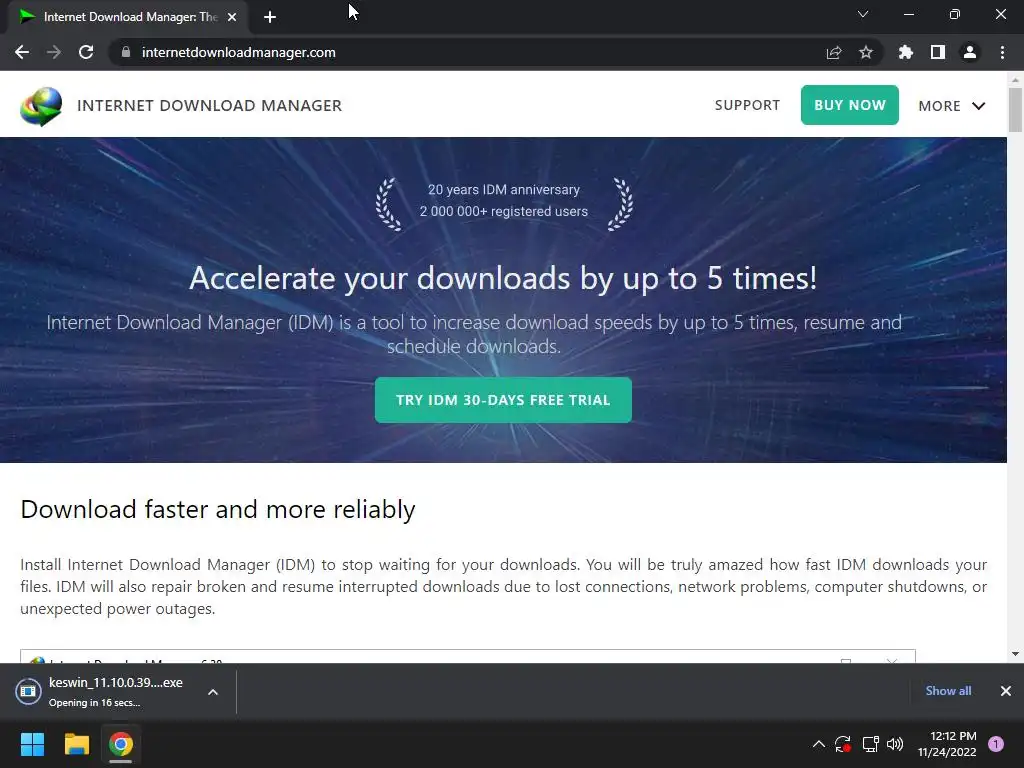Click '2 000 000+ registered users' text

click(x=504, y=212)
